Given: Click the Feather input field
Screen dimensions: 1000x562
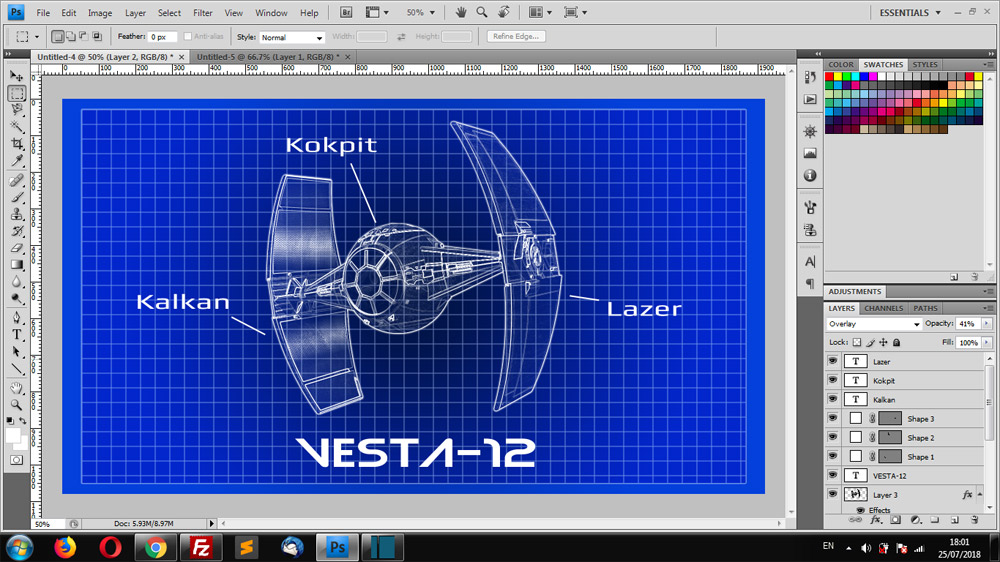Looking at the screenshot, I should tap(163, 37).
